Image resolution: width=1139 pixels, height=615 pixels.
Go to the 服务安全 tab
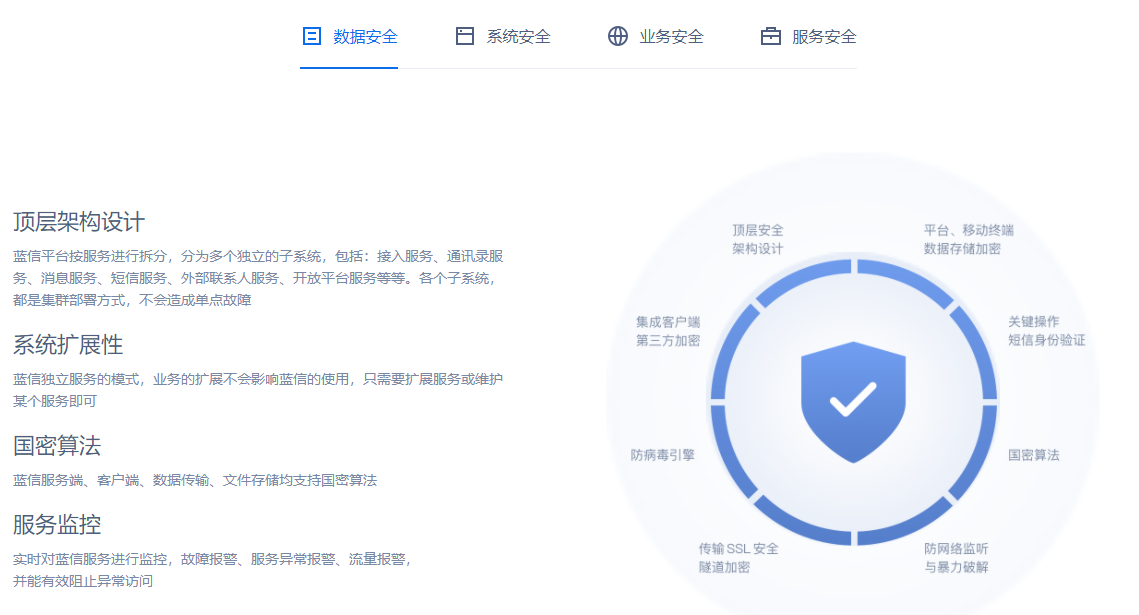pyautogui.click(x=808, y=36)
